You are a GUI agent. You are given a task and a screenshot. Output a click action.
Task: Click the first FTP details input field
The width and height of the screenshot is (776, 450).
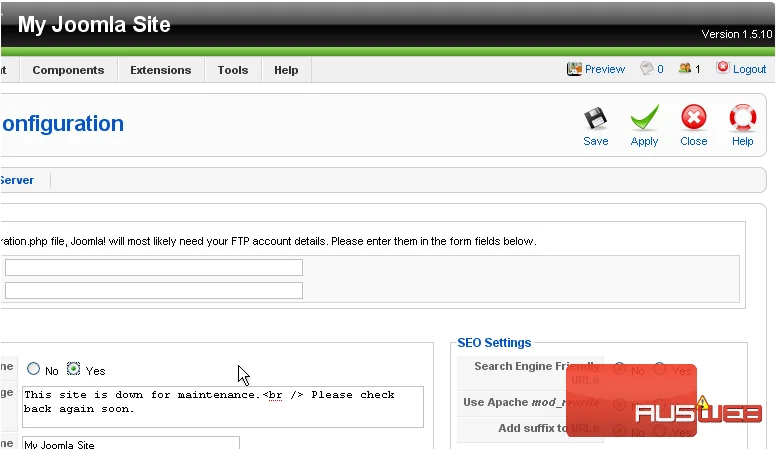click(154, 267)
